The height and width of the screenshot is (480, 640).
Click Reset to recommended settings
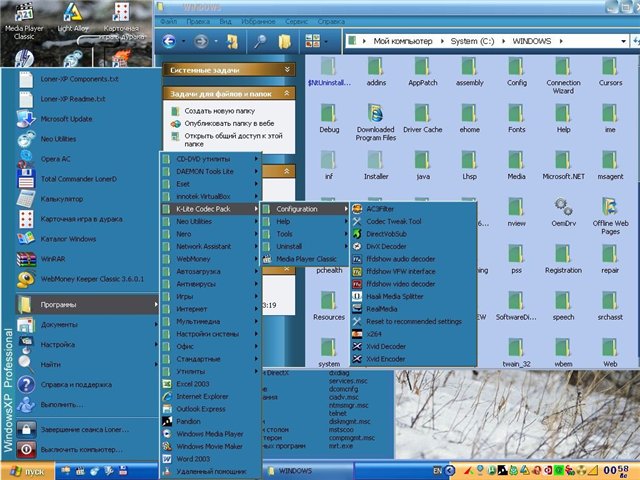tap(413, 322)
